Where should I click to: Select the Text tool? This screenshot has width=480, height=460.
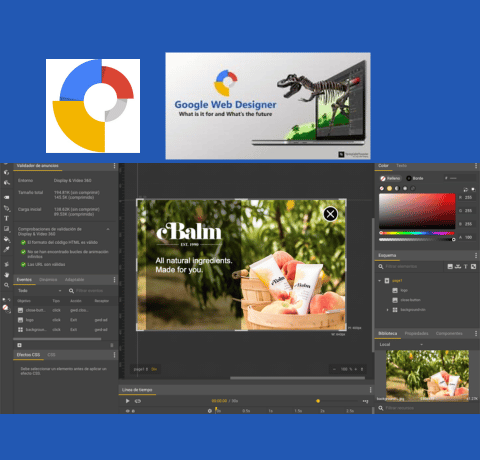click(6, 218)
